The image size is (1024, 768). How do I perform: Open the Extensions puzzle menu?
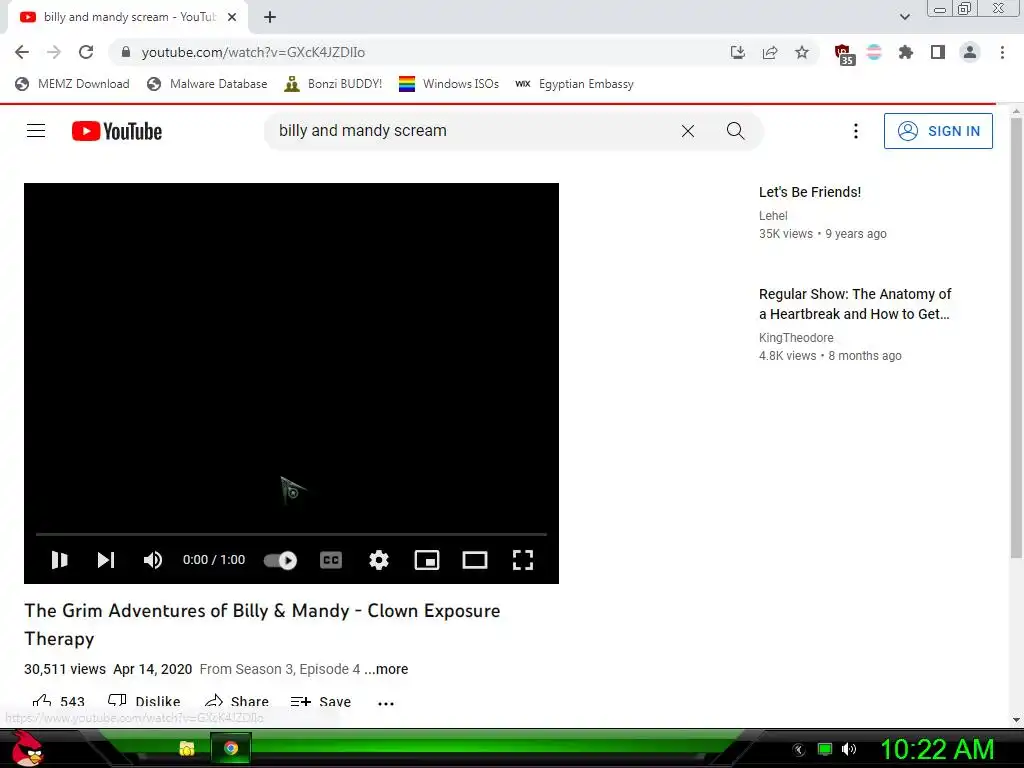coord(906,52)
